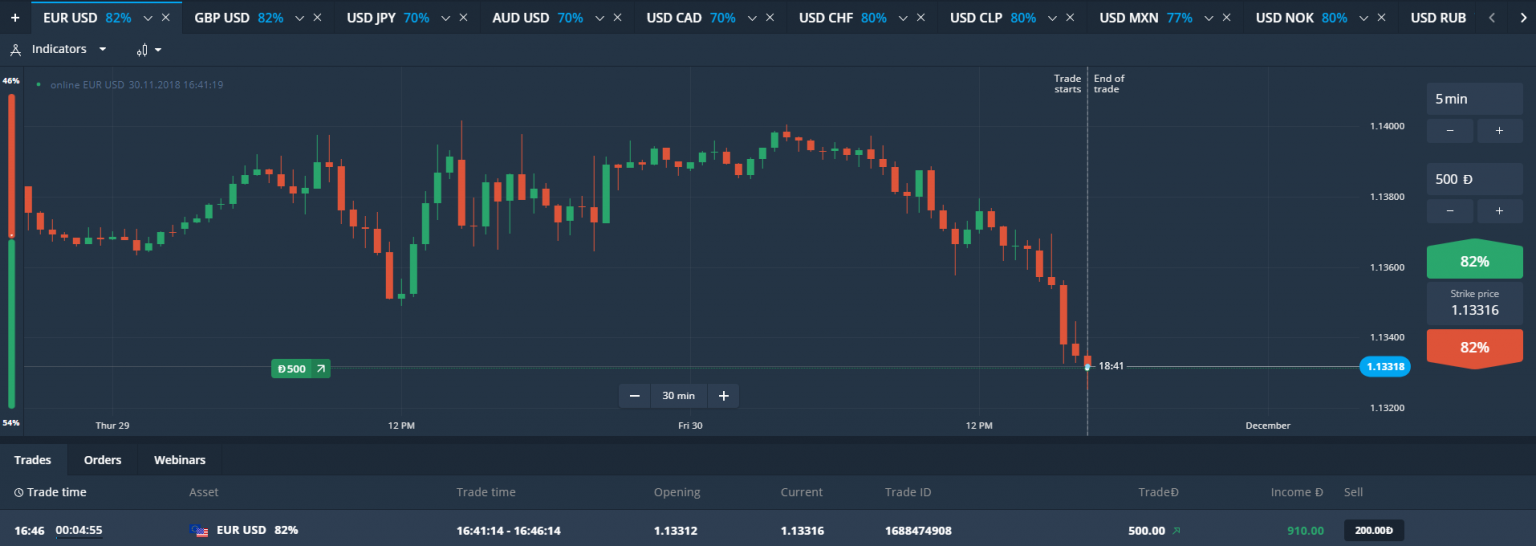This screenshot has width=1536, height=546.
Task: Increase the 5 min trade duration
Action: point(1499,130)
